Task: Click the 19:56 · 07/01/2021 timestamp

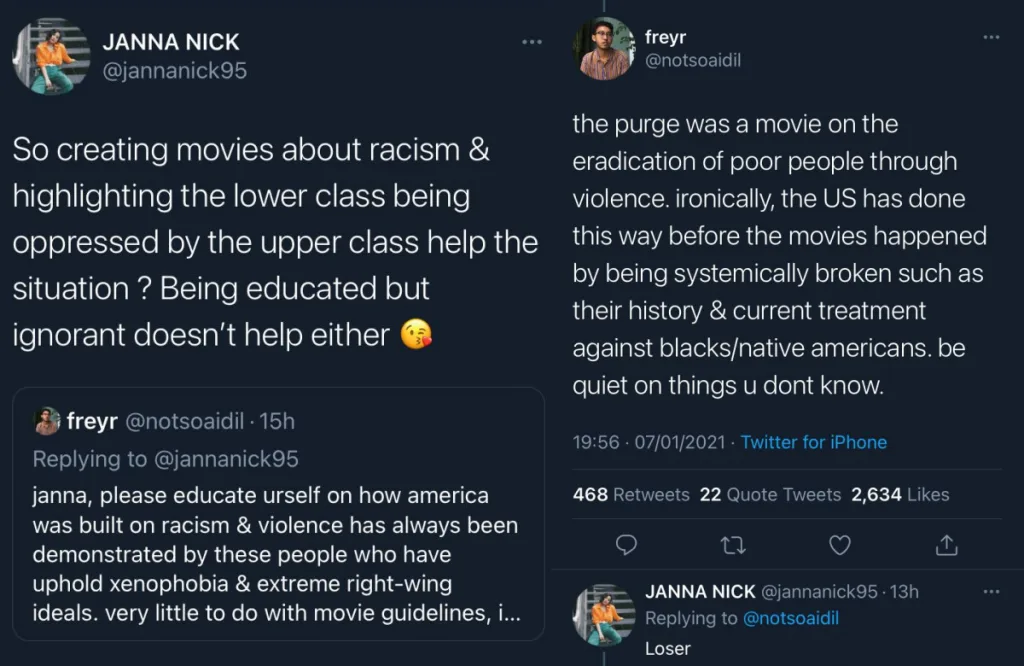Action: [650, 442]
